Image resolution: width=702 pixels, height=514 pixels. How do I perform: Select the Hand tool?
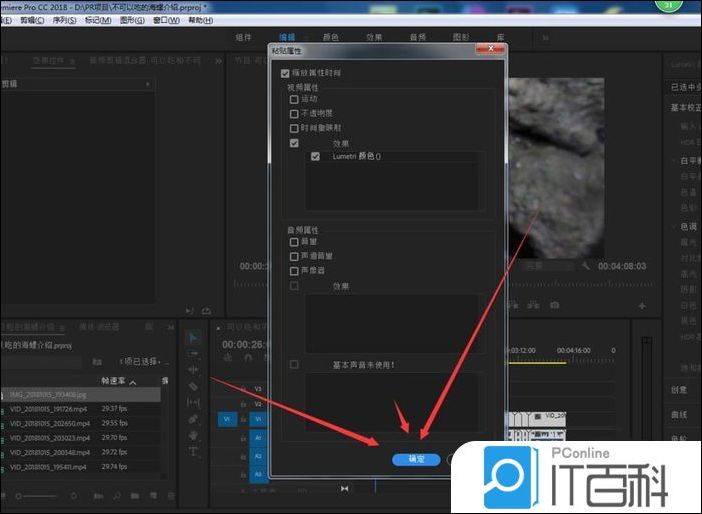point(194,435)
